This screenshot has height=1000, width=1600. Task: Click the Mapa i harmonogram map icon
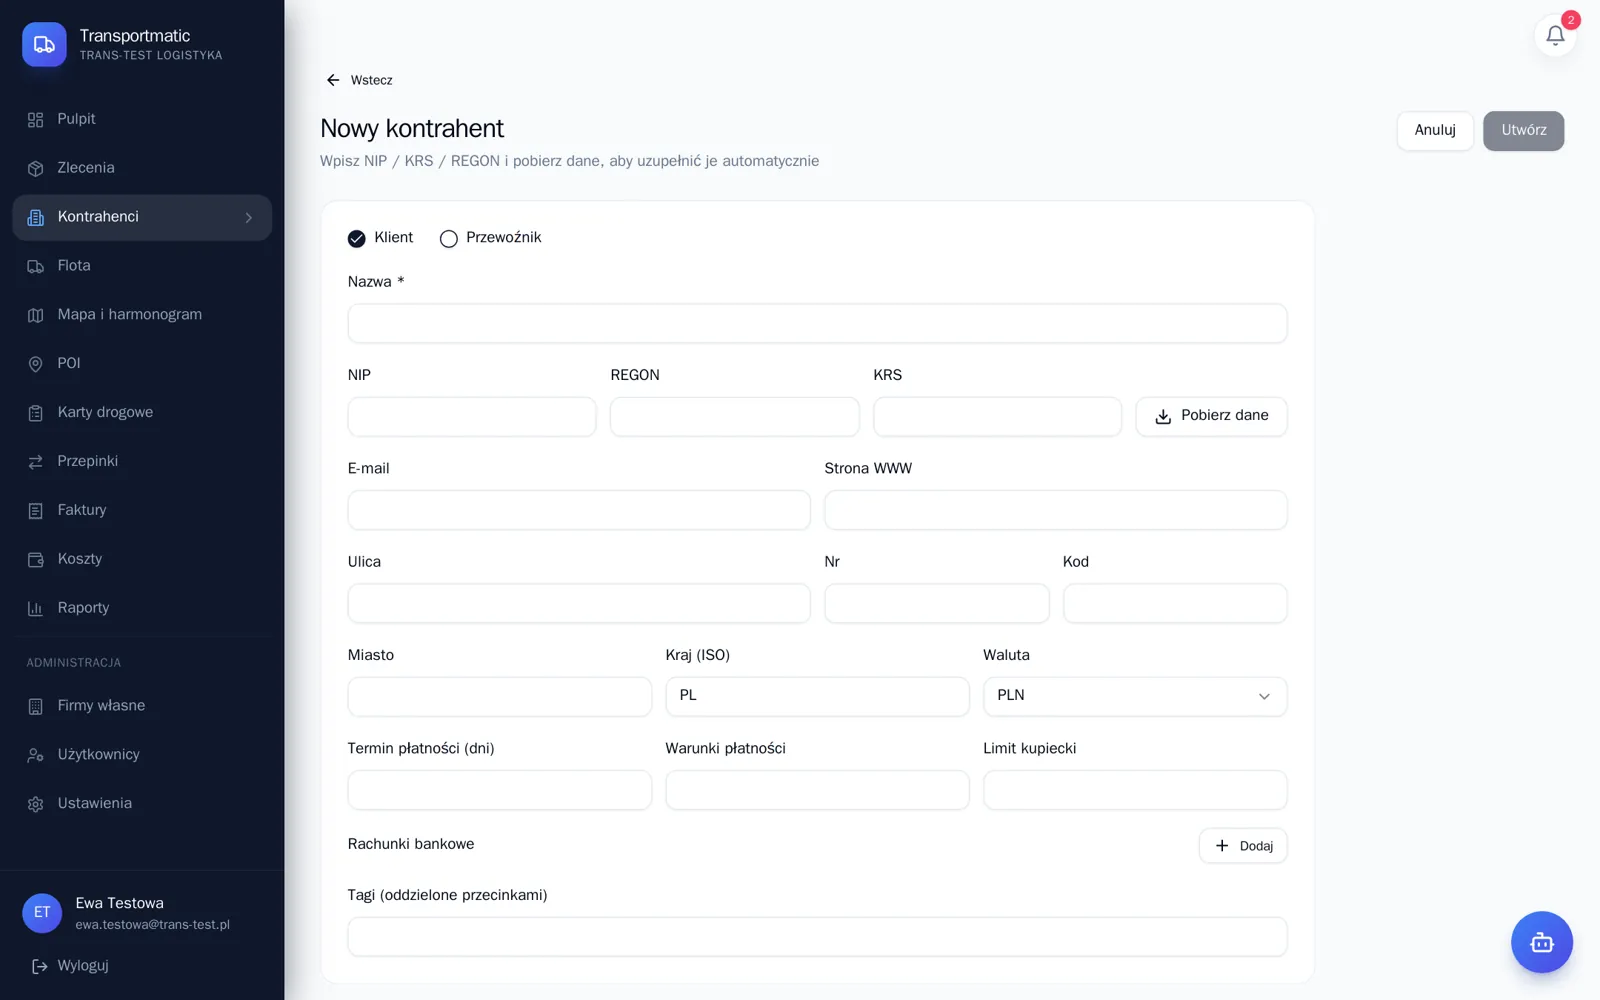(x=36, y=316)
